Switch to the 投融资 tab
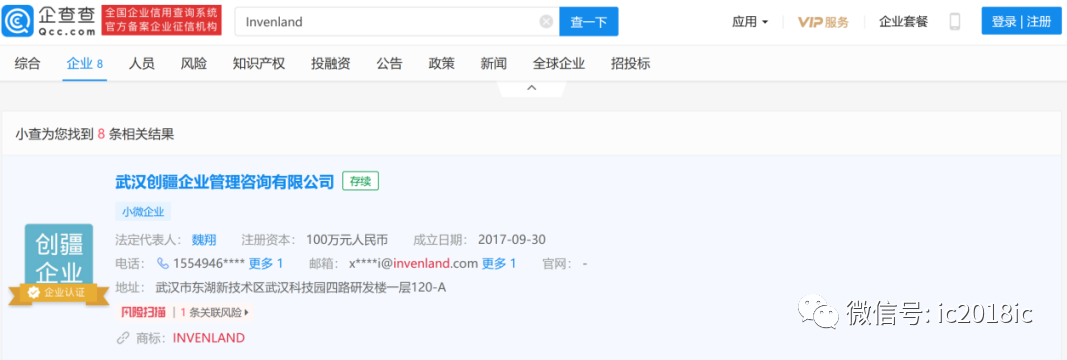 [x=331, y=64]
